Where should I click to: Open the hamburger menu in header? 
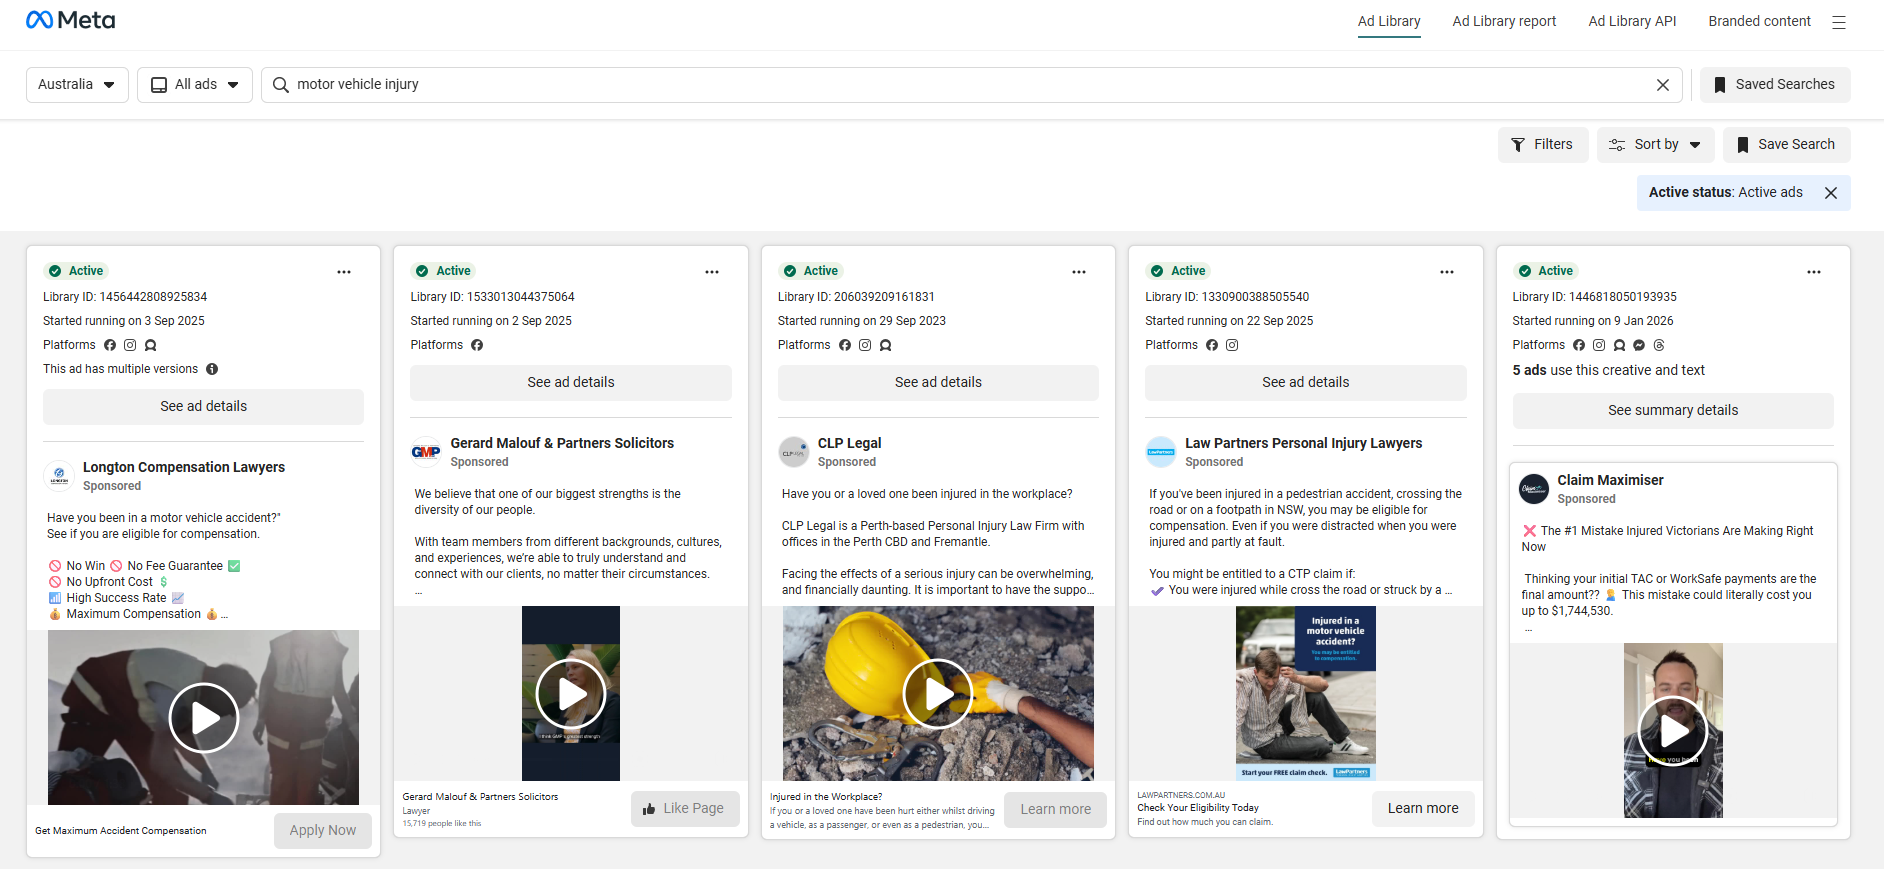pyautogui.click(x=1838, y=22)
